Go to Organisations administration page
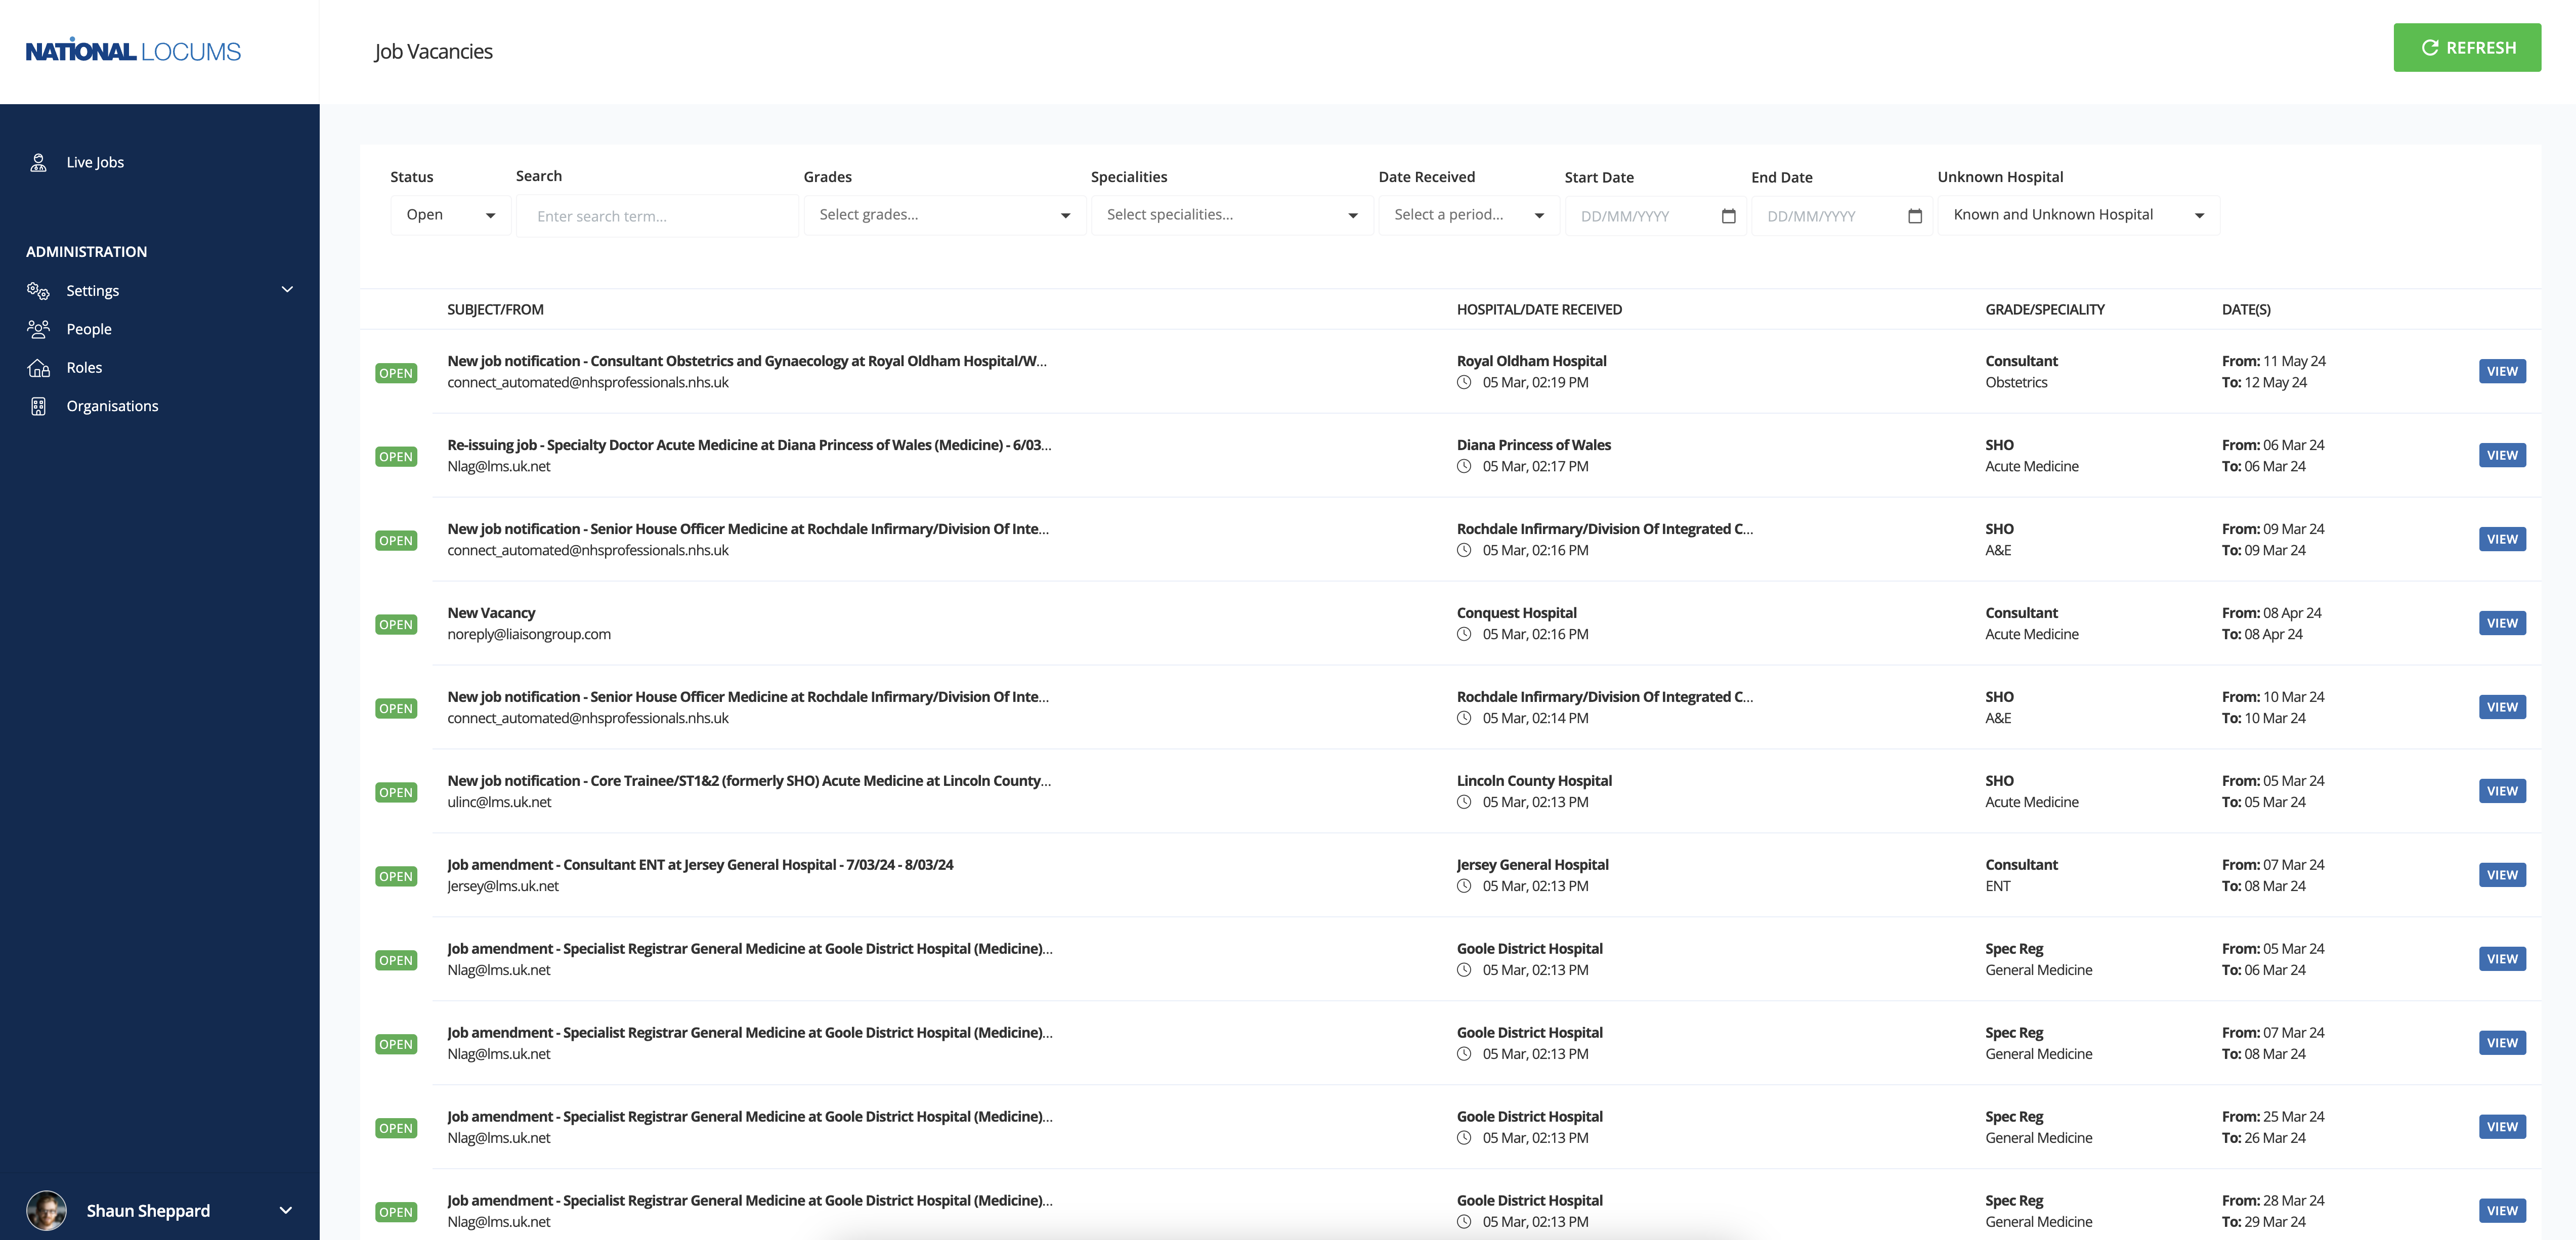This screenshot has height=1240, width=2576. [112, 406]
